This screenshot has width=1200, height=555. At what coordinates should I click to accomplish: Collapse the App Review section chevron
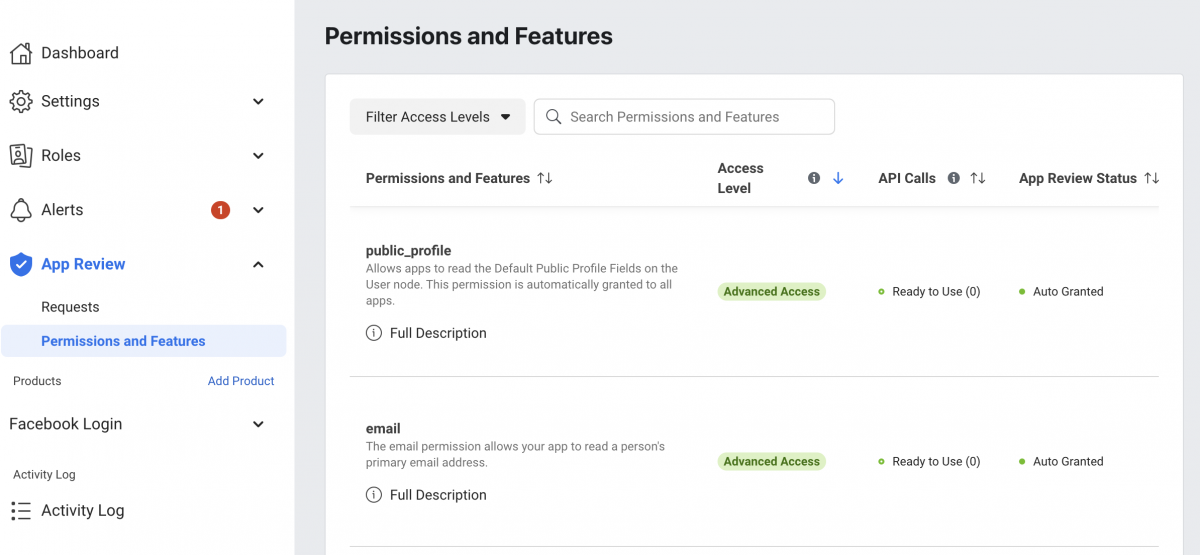pos(258,264)
